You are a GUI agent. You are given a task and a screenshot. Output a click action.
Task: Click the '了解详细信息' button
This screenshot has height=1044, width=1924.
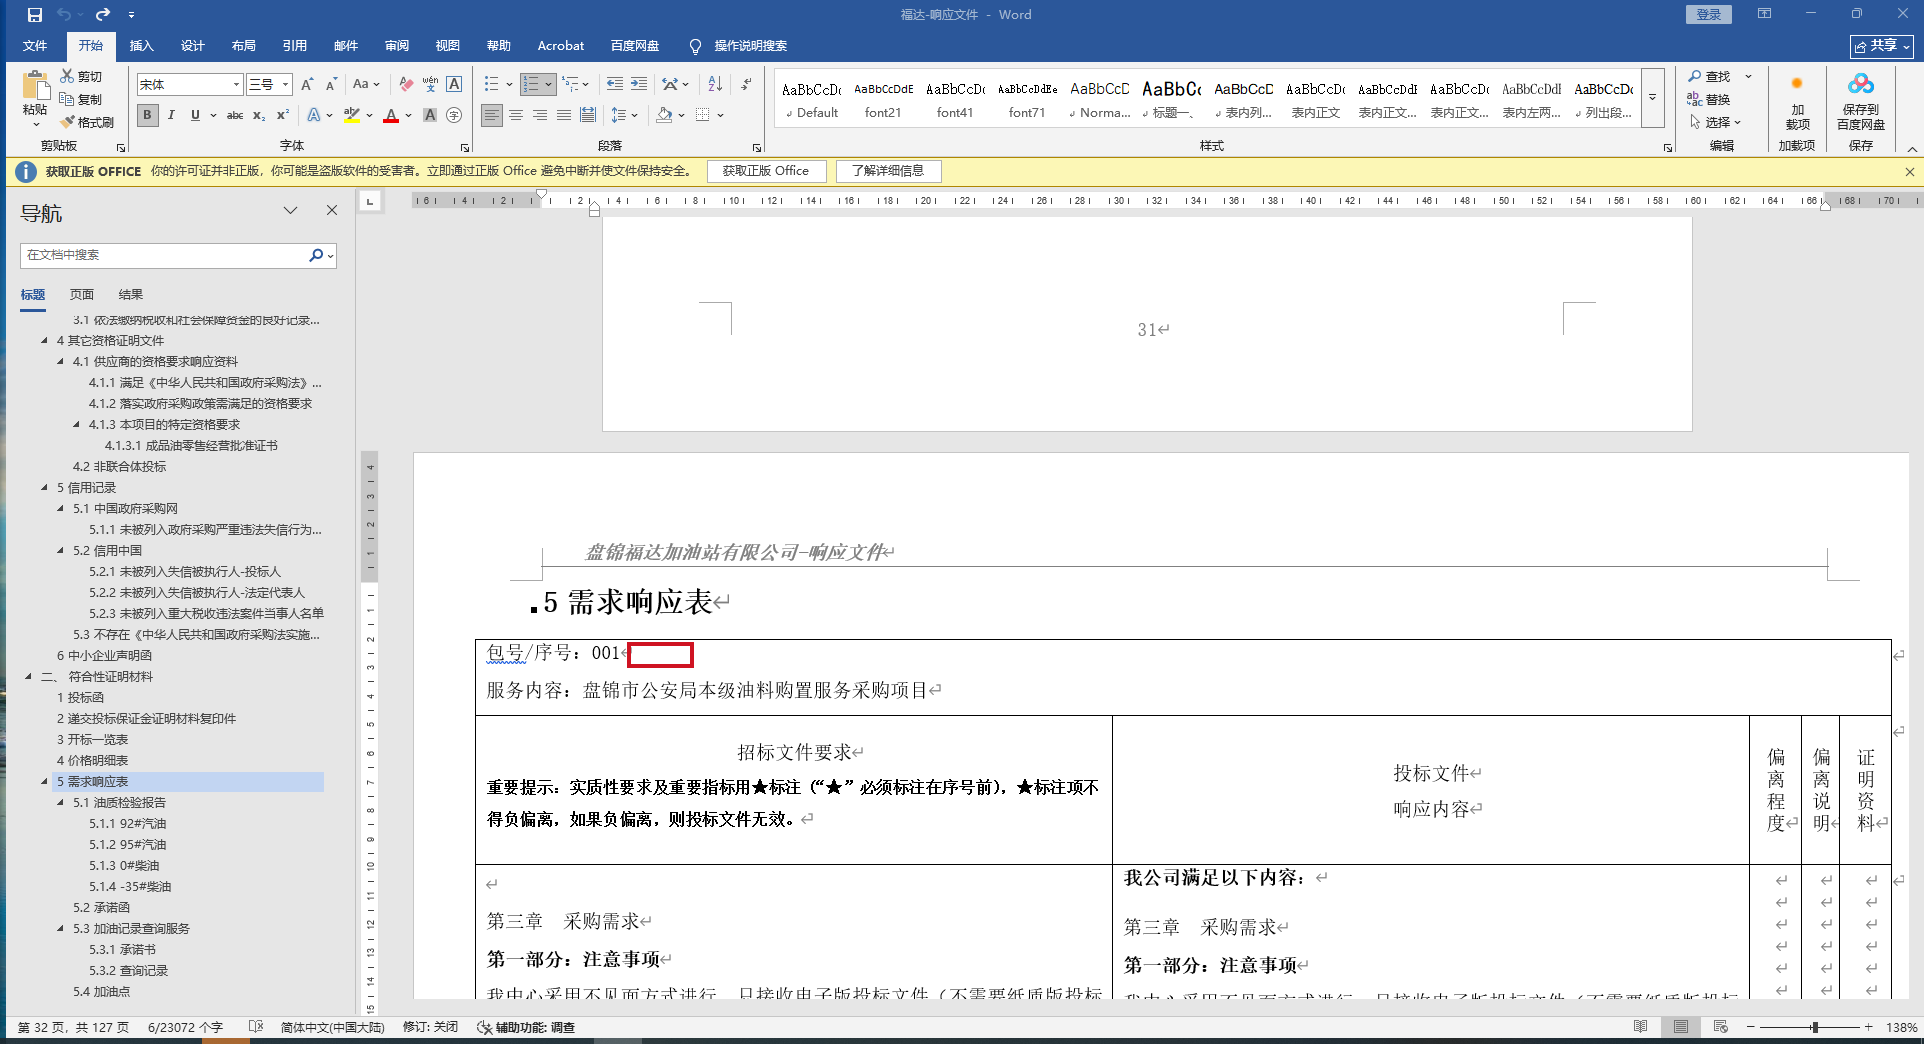888,171
